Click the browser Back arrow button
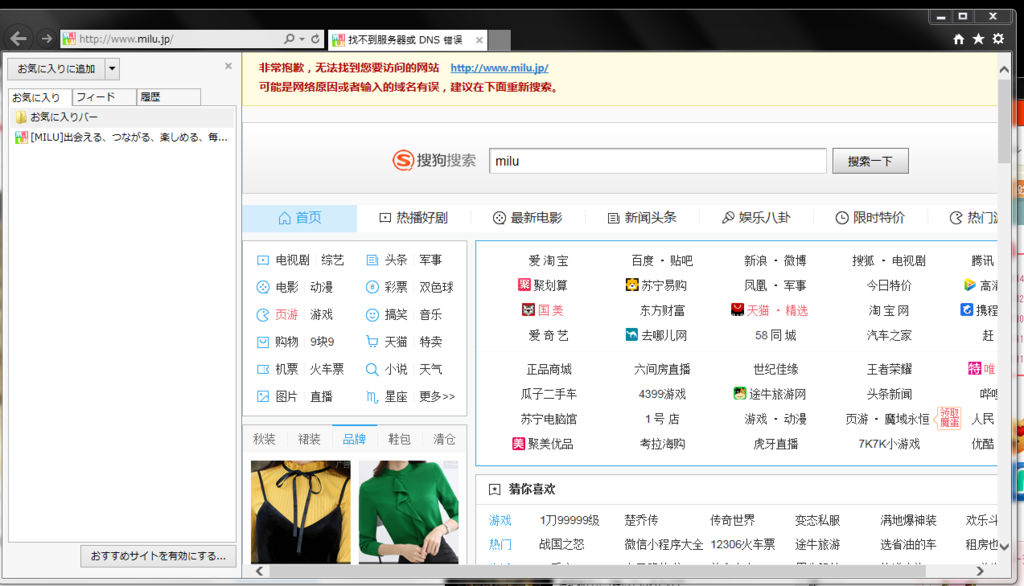 pos(18,39)
